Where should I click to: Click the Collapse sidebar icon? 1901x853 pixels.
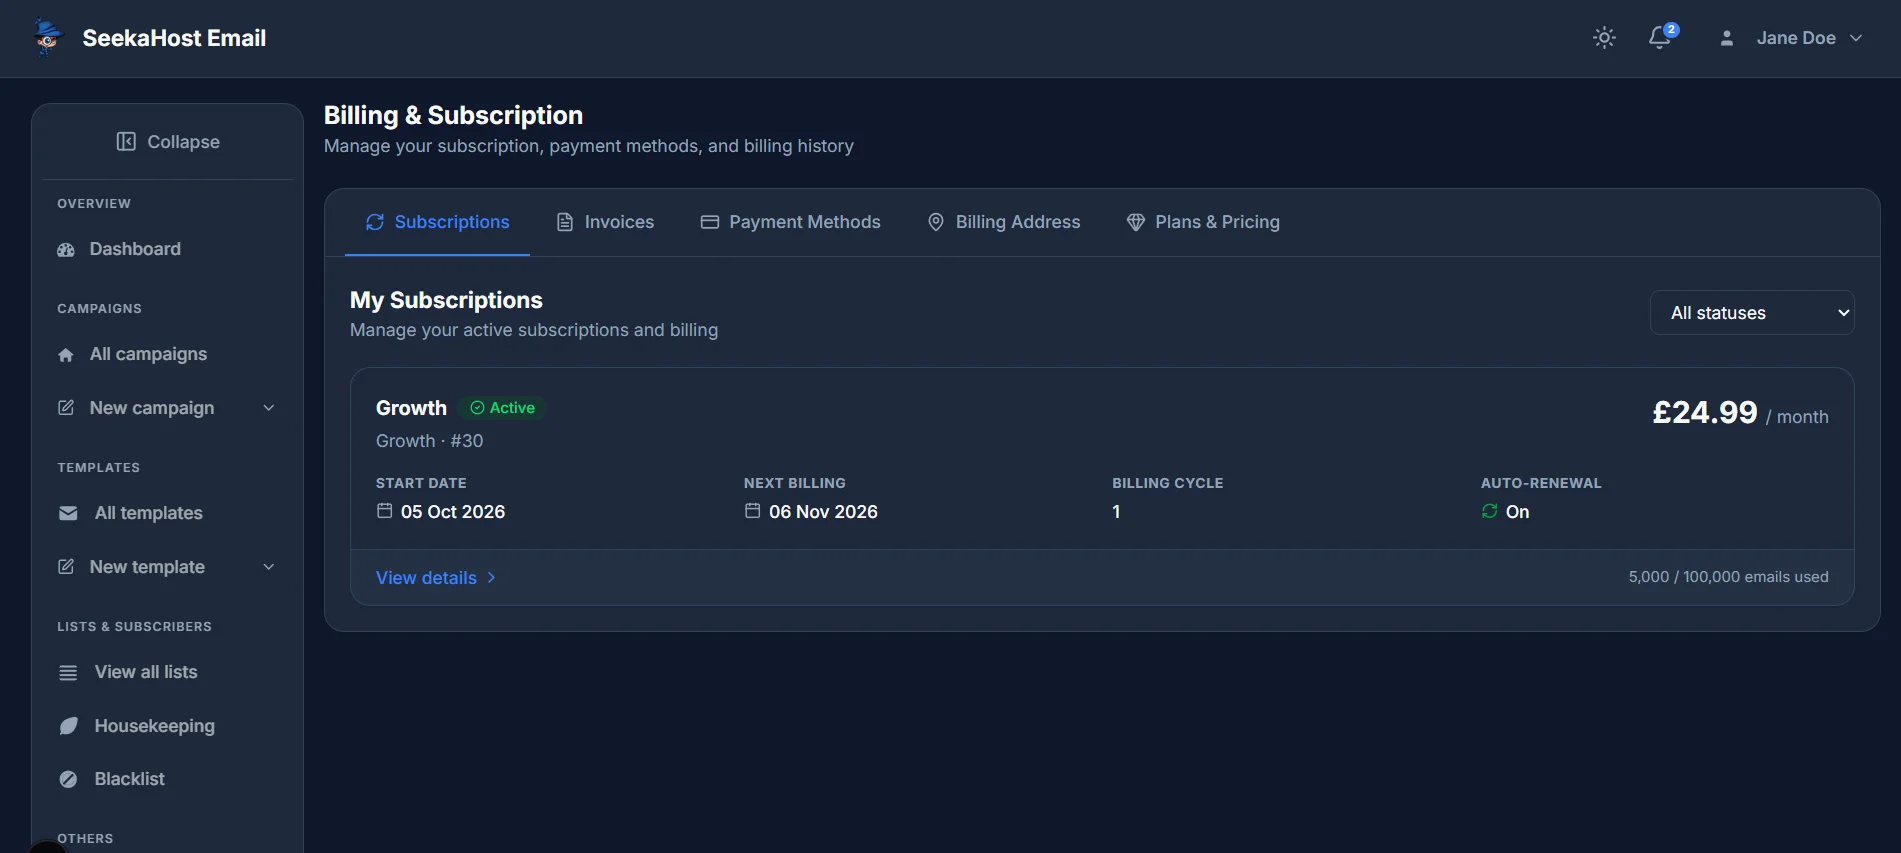point(126,142)
